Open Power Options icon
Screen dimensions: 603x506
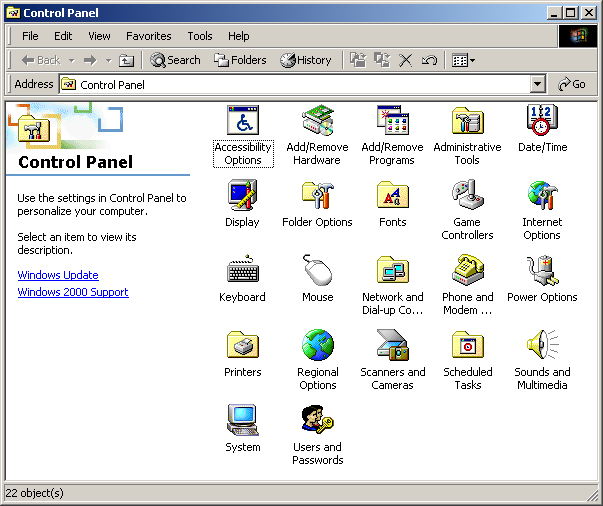click(542, 270)
